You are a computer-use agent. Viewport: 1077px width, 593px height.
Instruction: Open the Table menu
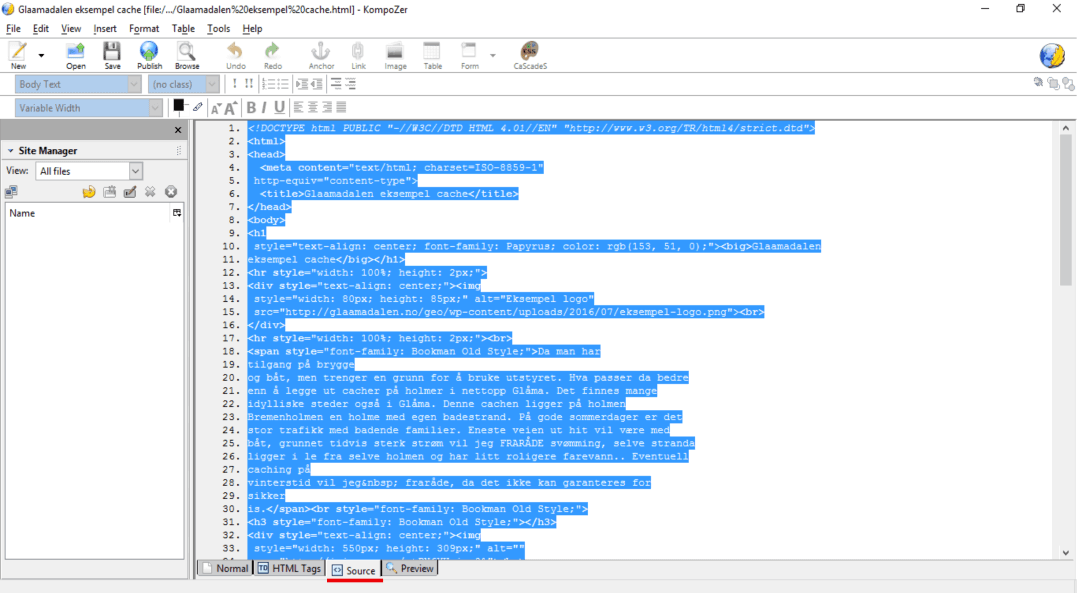(183, 29)
